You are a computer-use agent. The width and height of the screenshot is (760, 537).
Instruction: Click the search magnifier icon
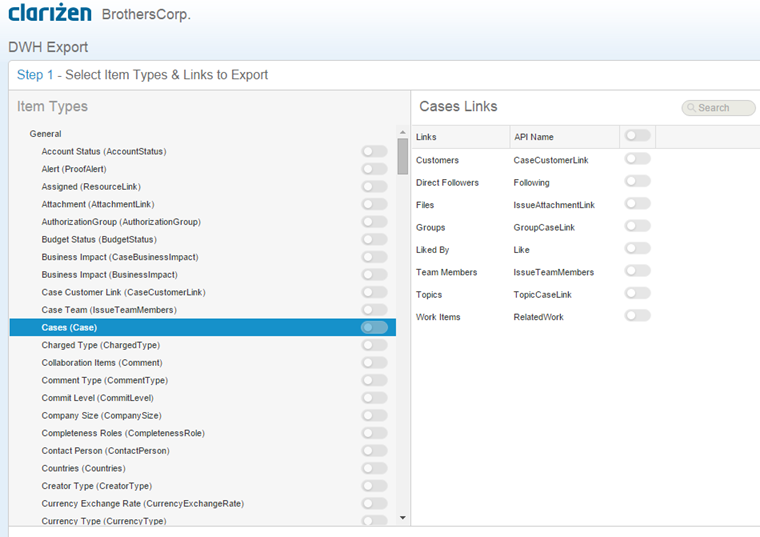[x=691, y=108]
